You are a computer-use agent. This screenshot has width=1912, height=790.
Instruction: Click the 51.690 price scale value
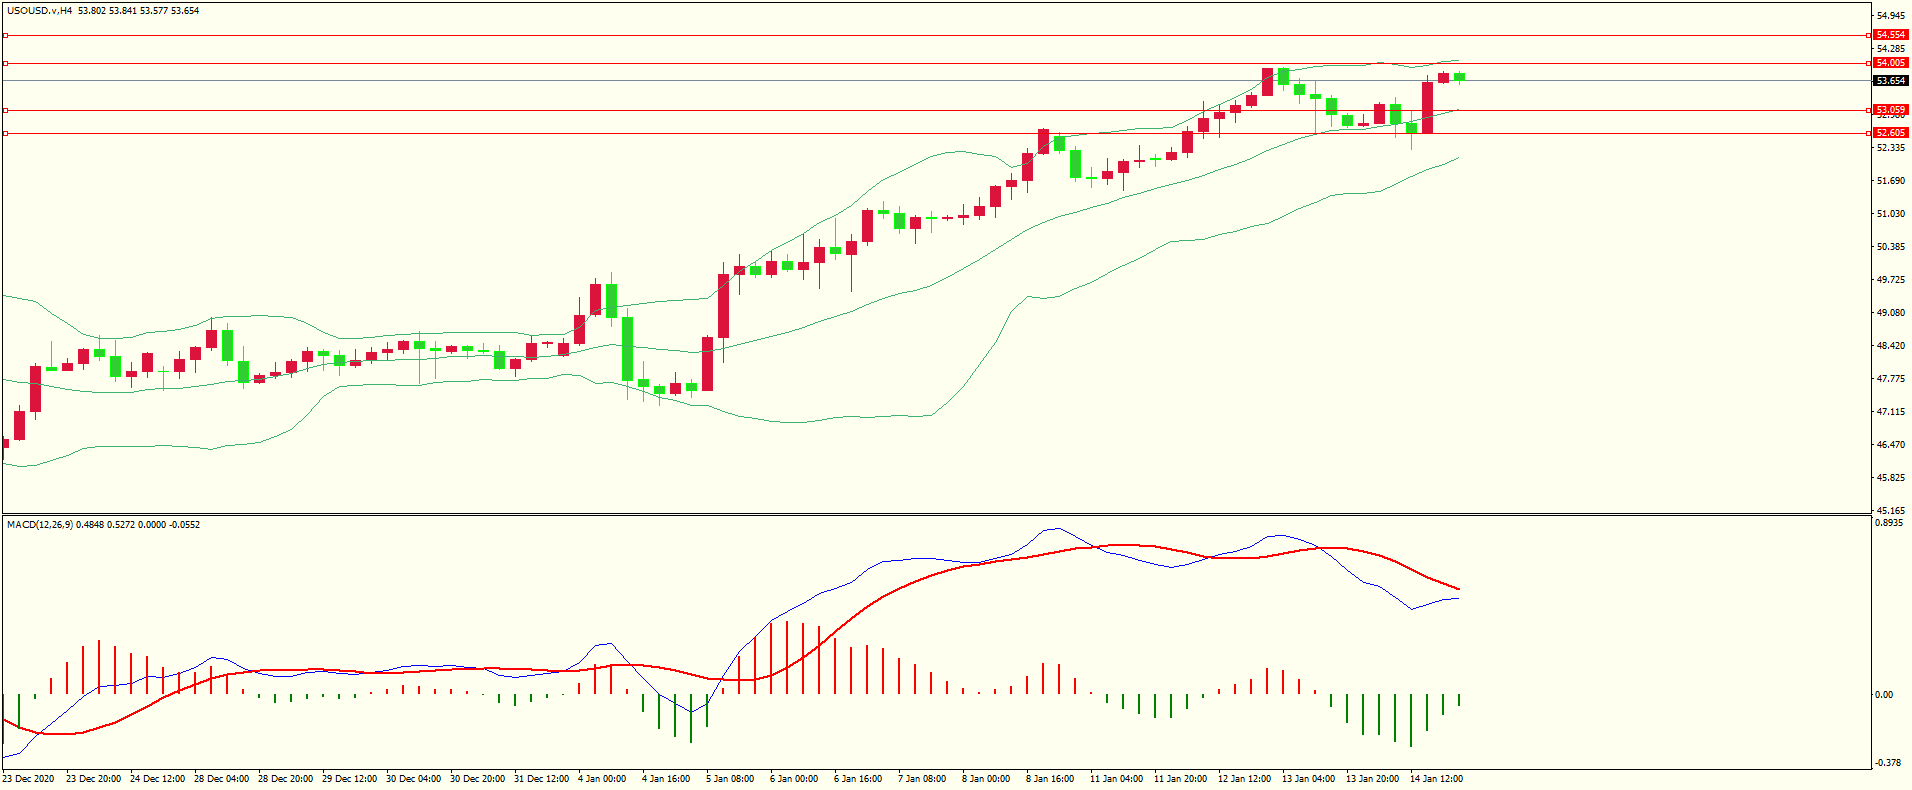(1890, 181)
